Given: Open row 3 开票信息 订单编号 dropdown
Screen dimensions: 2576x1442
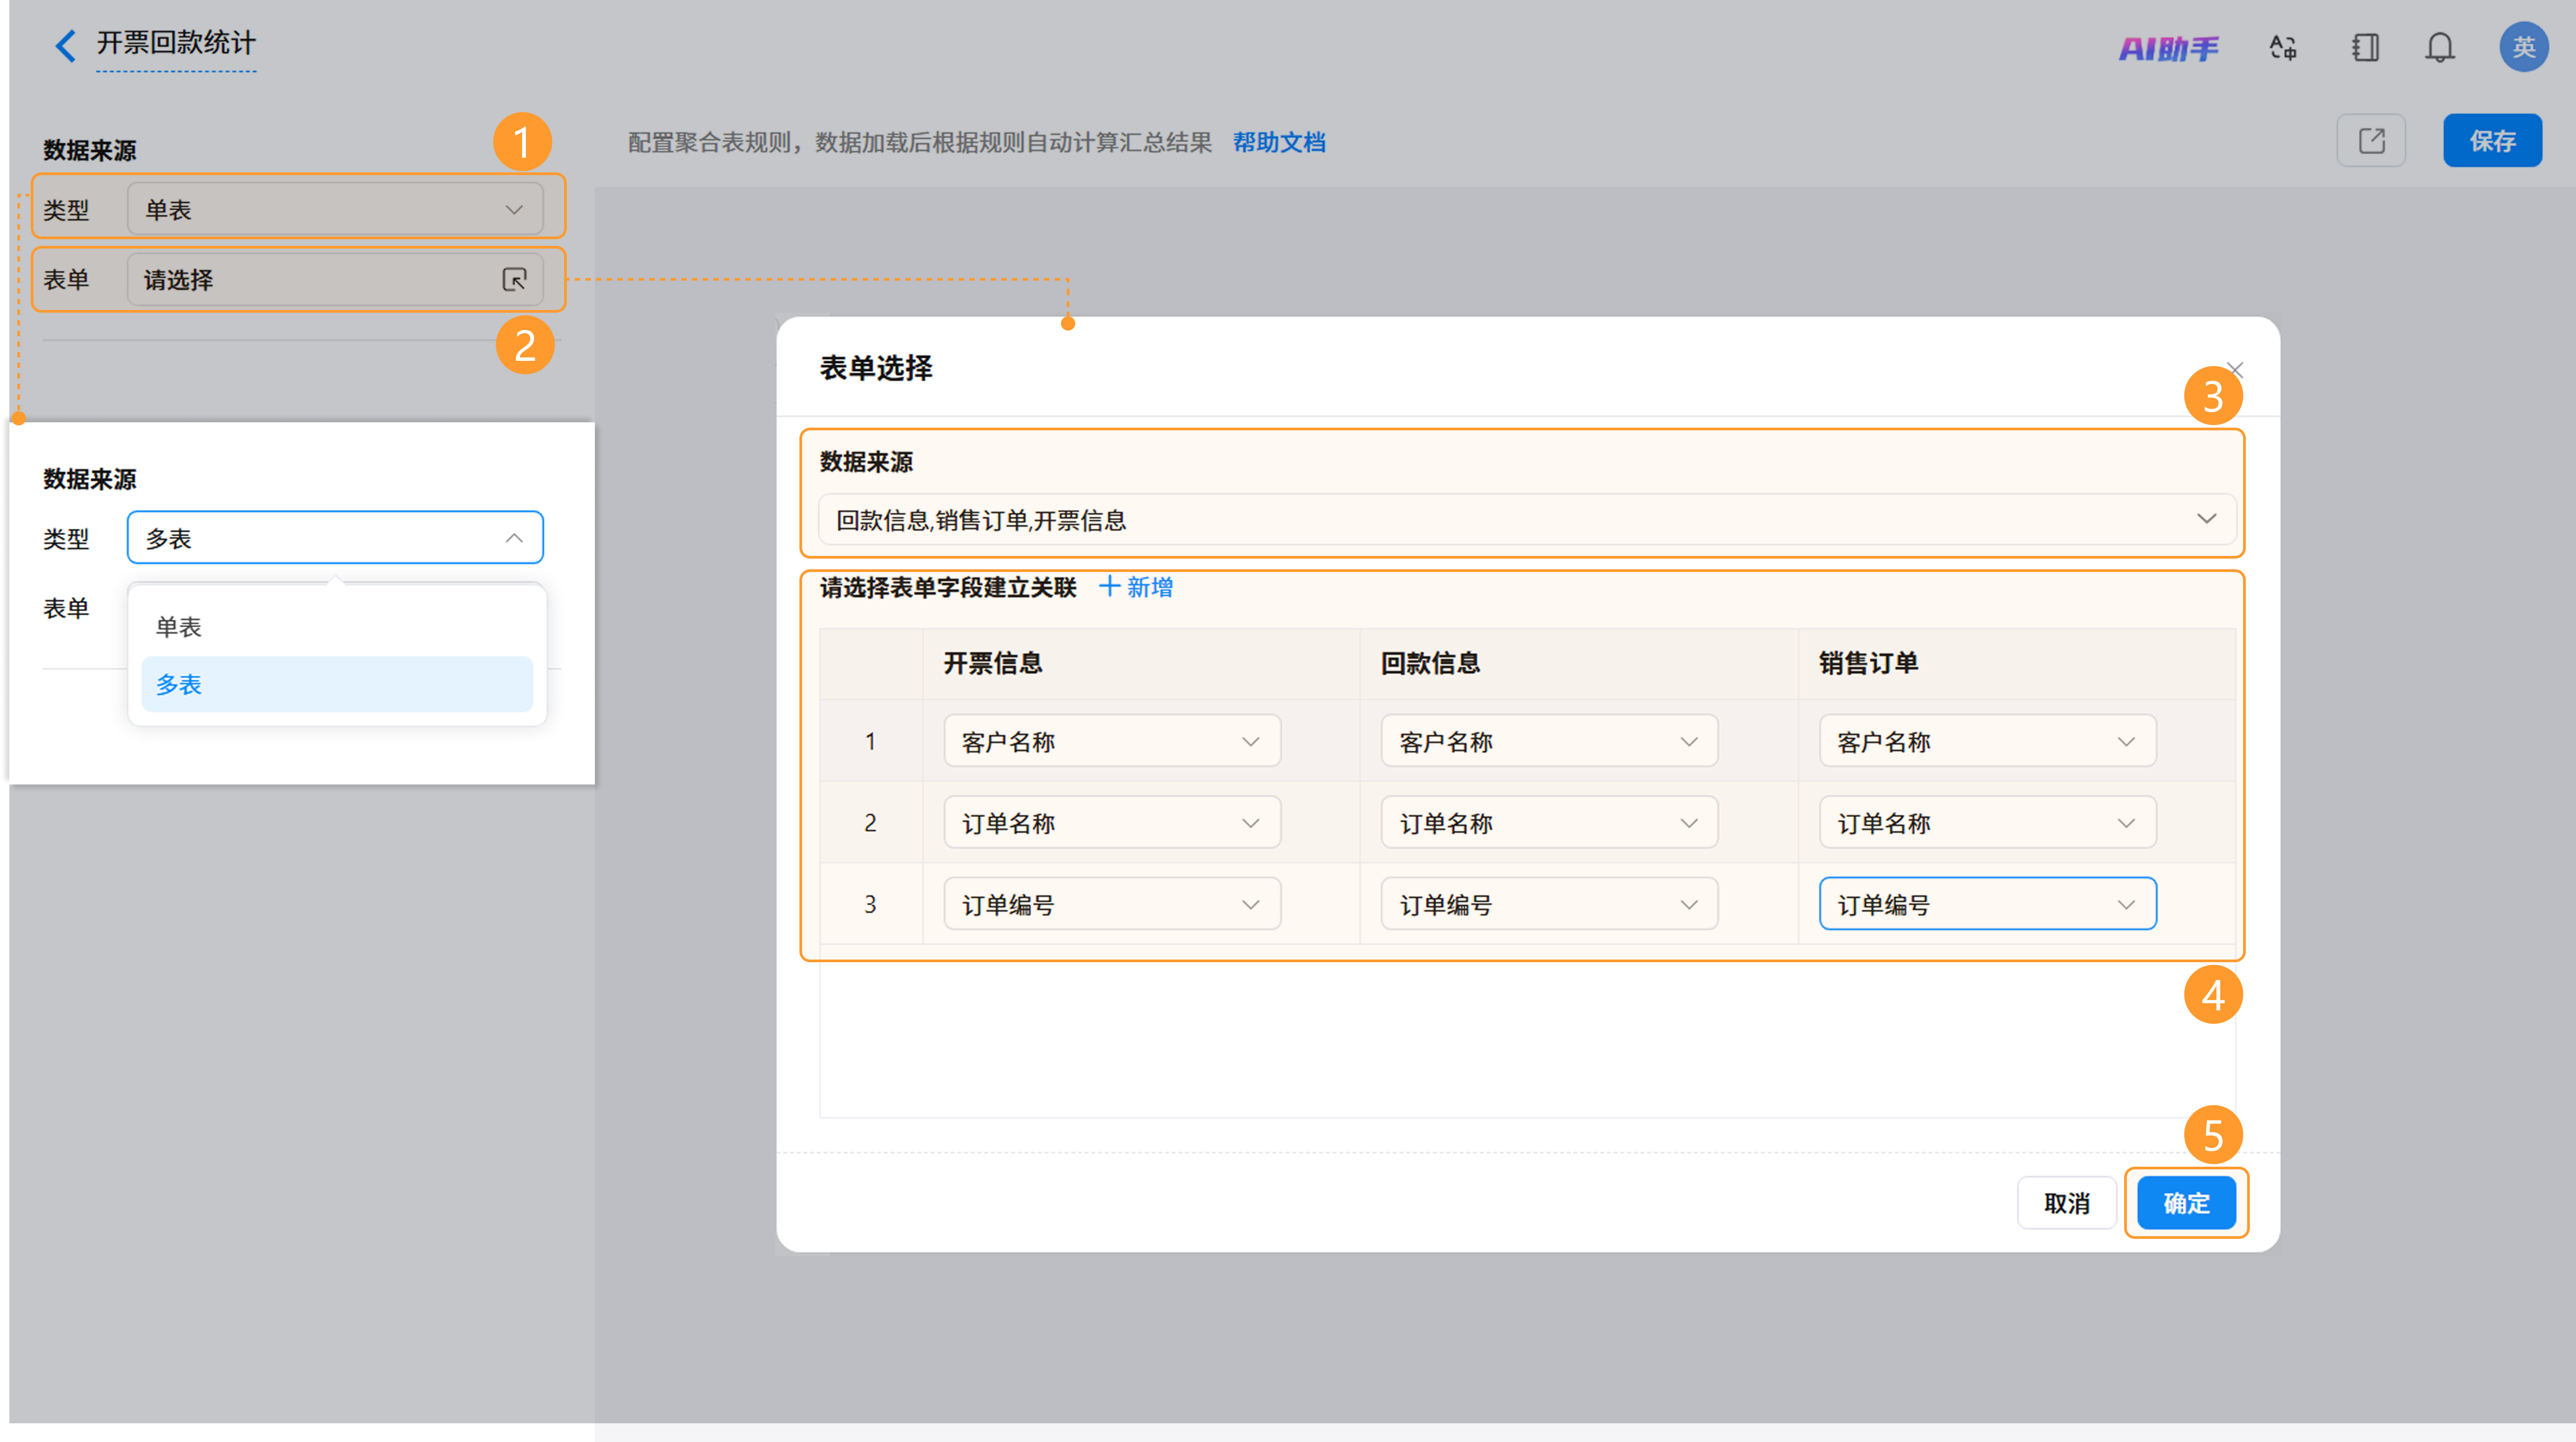Looking at the screenshot, I should coord(1112,904).
